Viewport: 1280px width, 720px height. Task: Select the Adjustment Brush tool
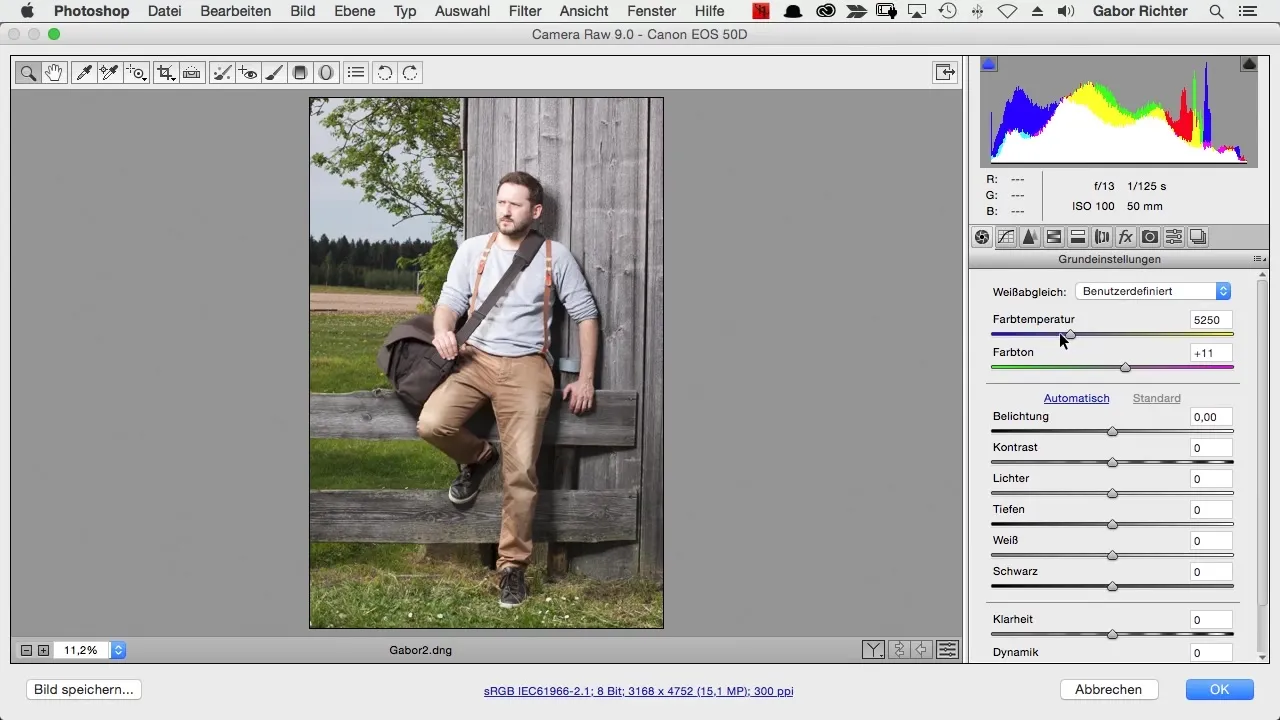(x=274, y=72)
